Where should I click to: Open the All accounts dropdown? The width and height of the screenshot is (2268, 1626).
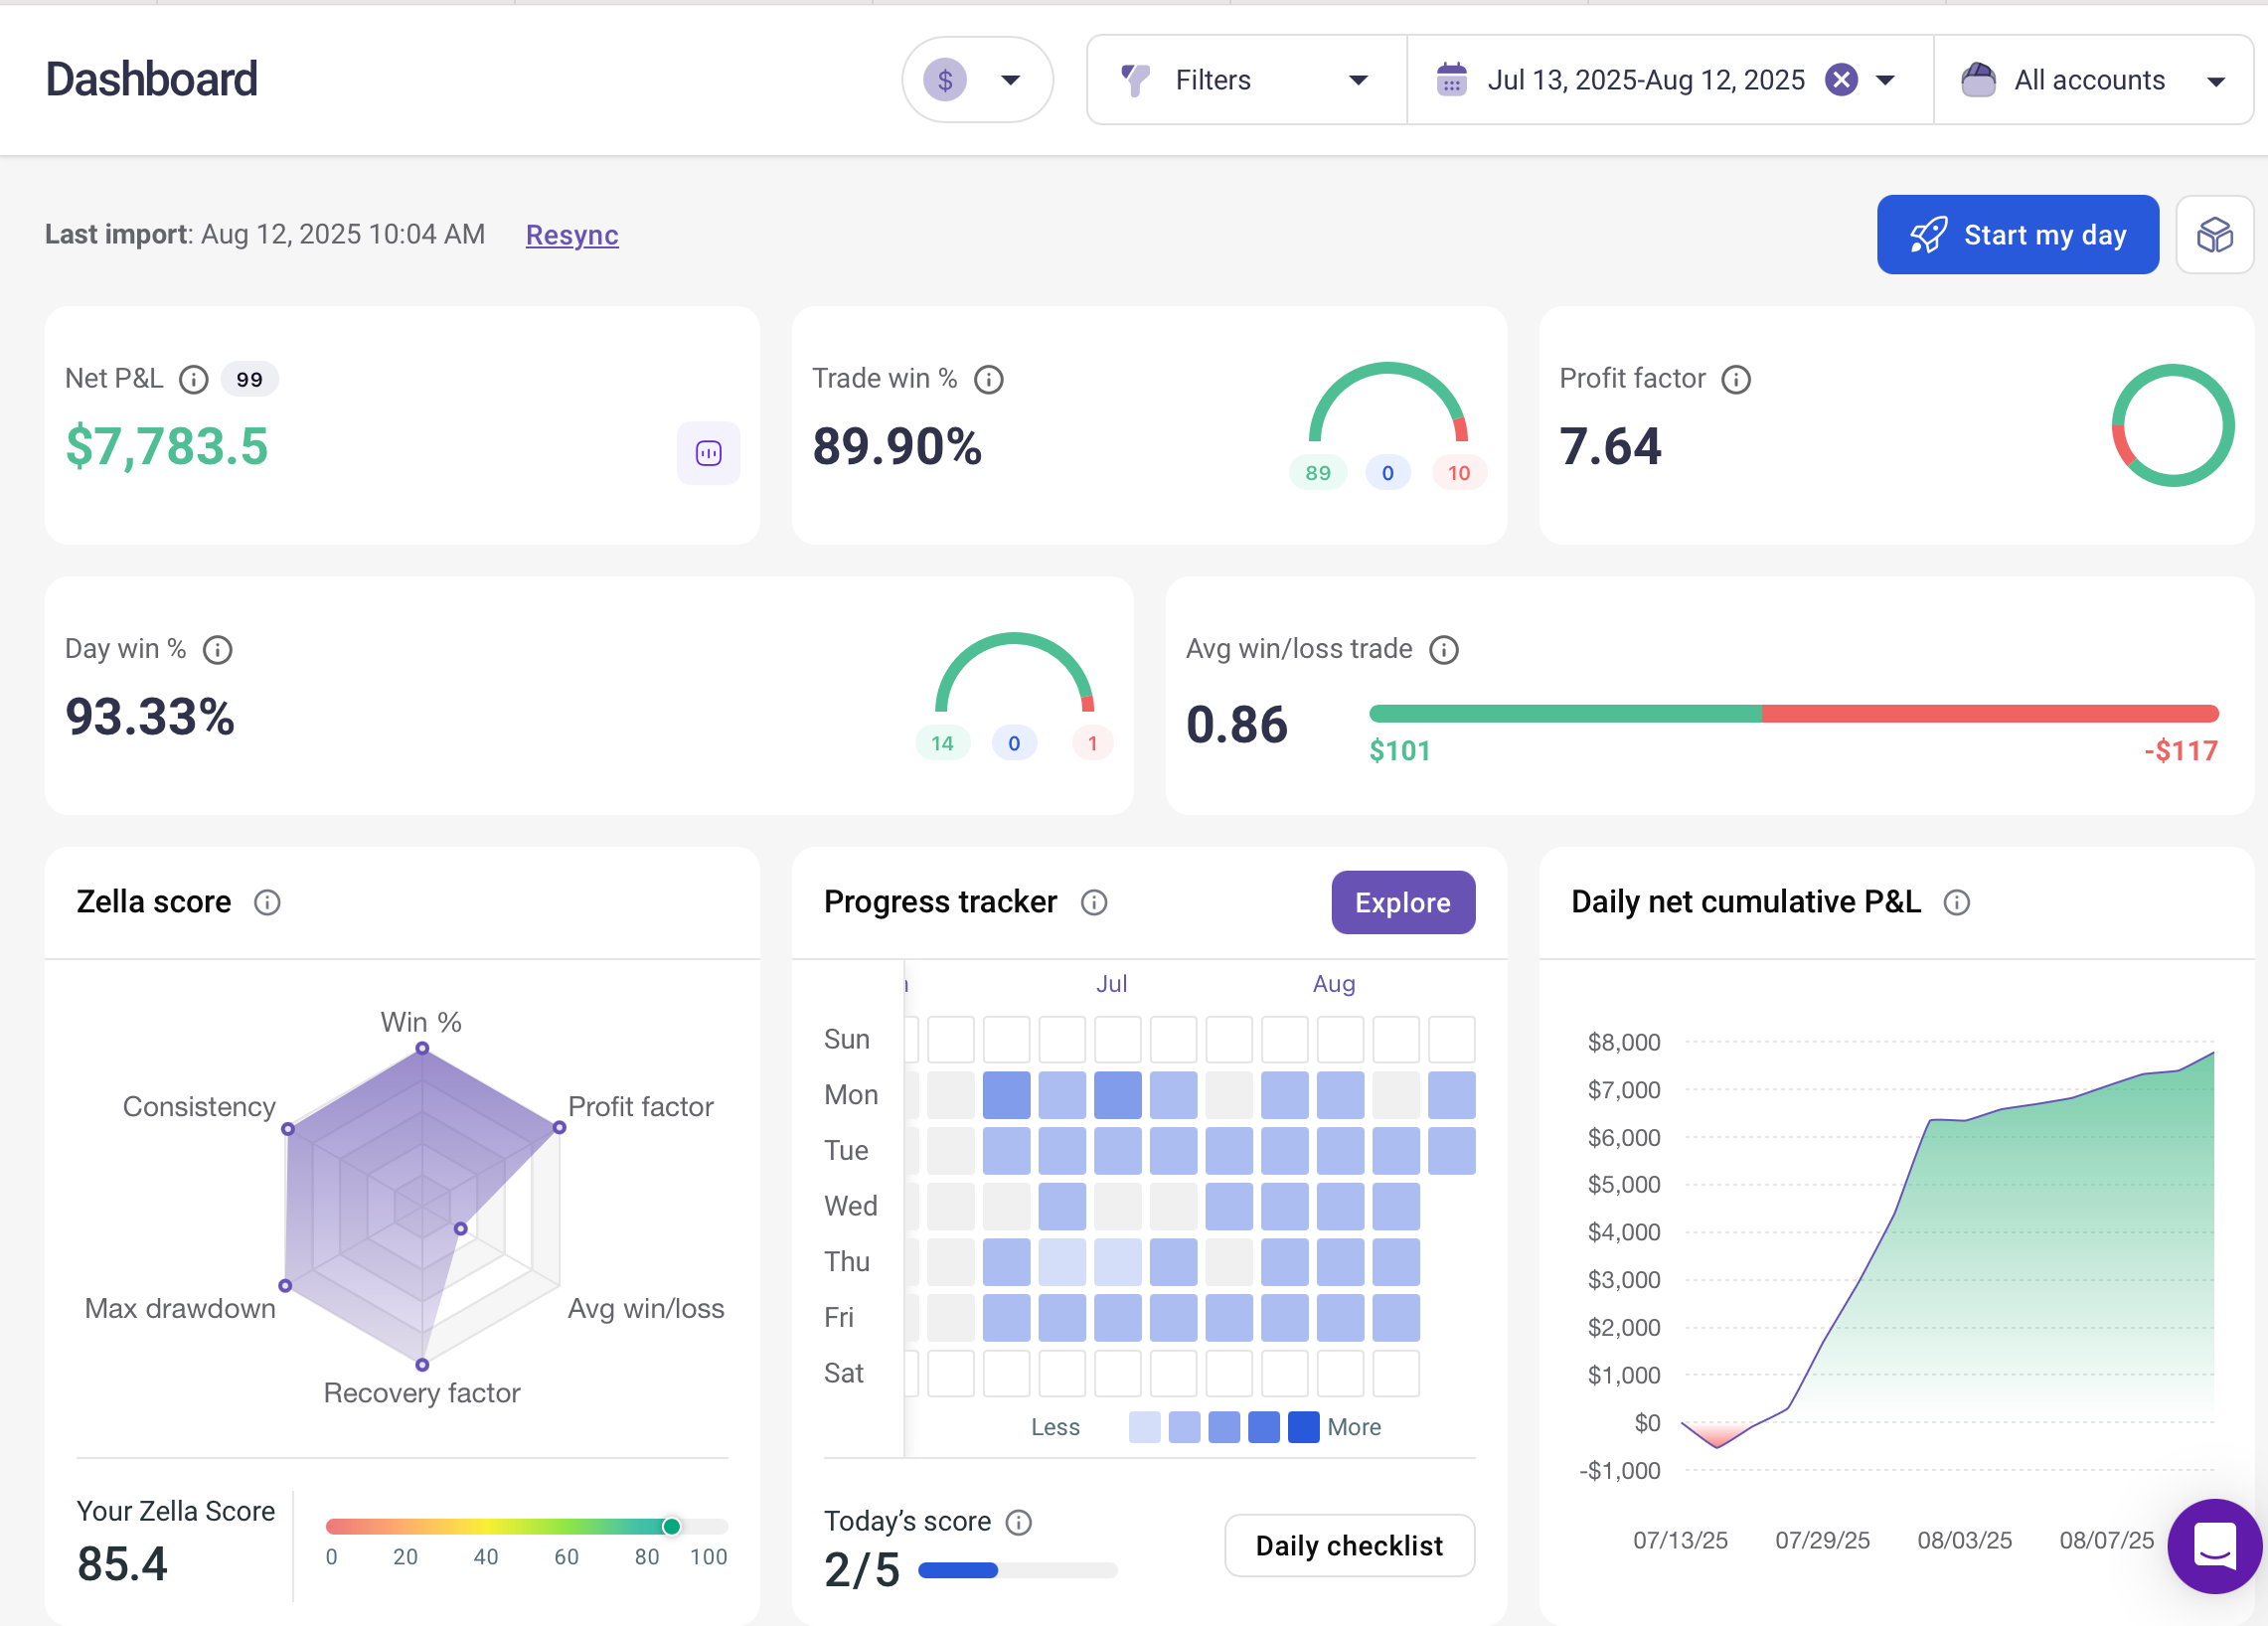2092,80
